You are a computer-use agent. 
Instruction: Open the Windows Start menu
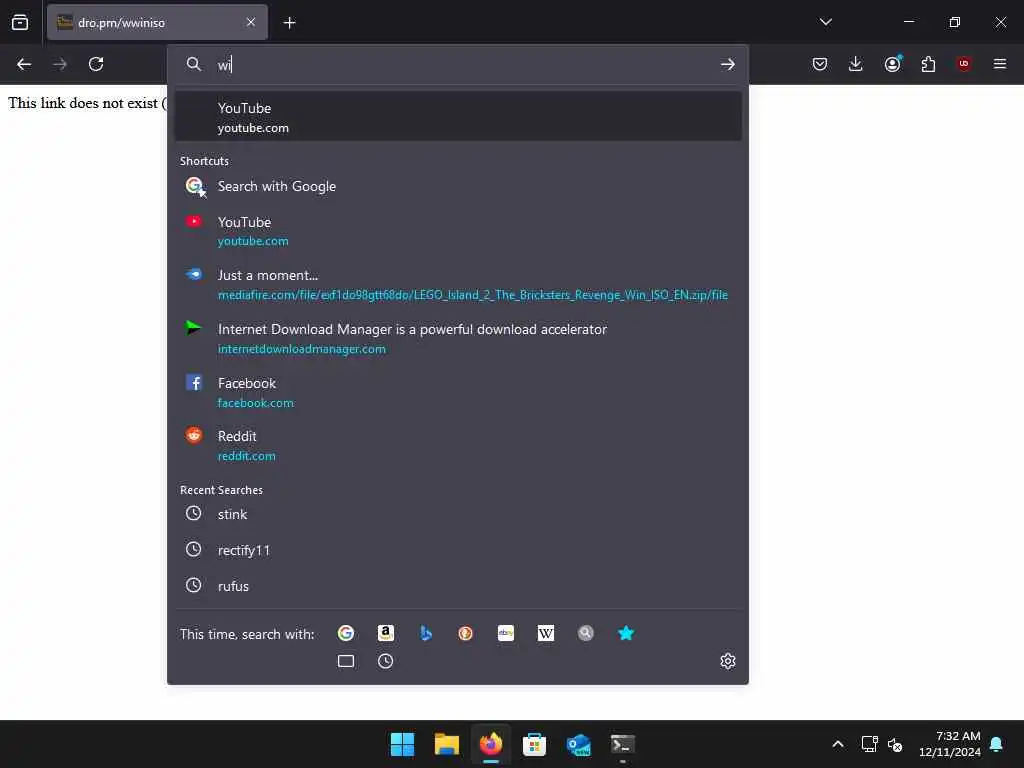coord(402,744)
